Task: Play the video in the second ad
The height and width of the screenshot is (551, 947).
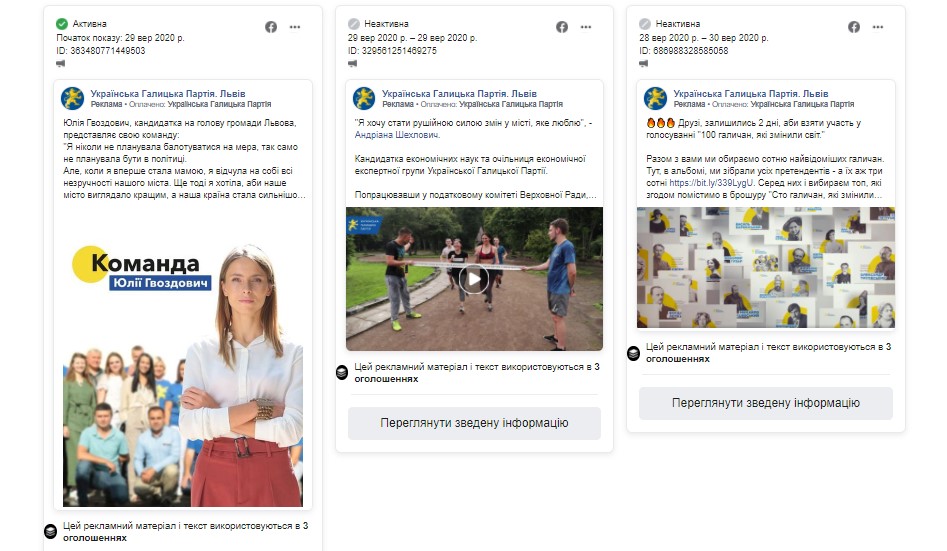Action: pyautogui.click(x=474, y=279)
